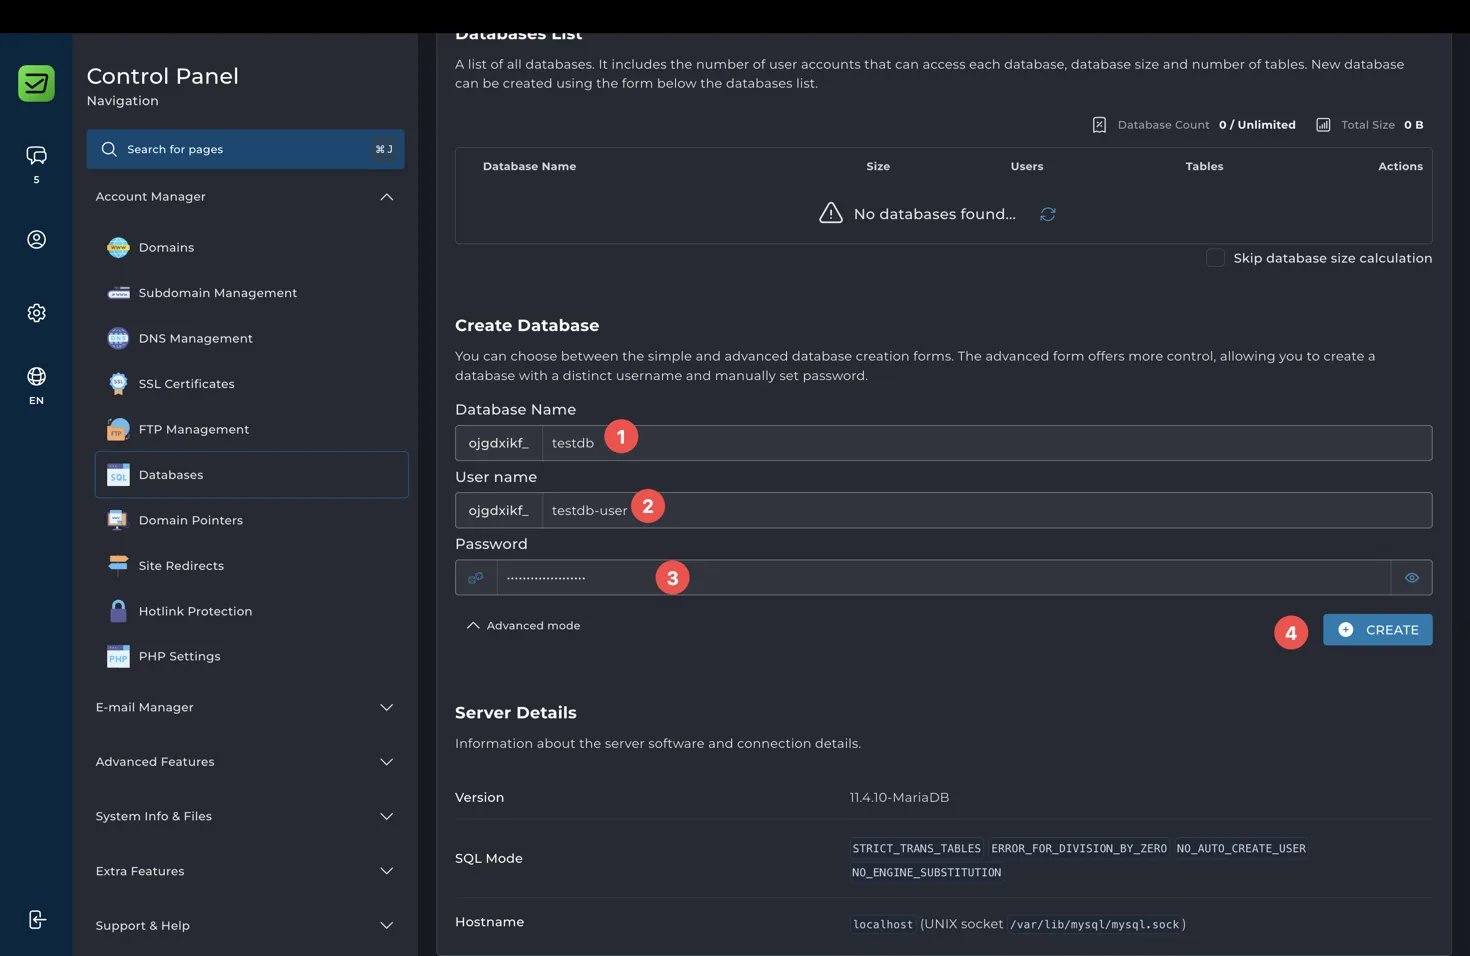Collapse the Account Manager section

(x=387, y=197)
